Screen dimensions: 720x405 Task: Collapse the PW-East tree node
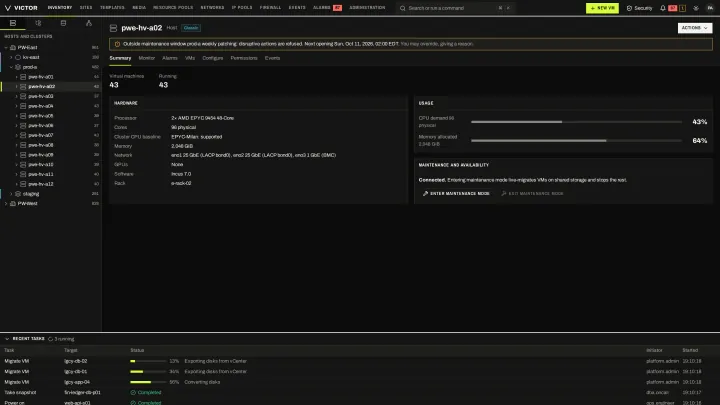coord(6,47)
